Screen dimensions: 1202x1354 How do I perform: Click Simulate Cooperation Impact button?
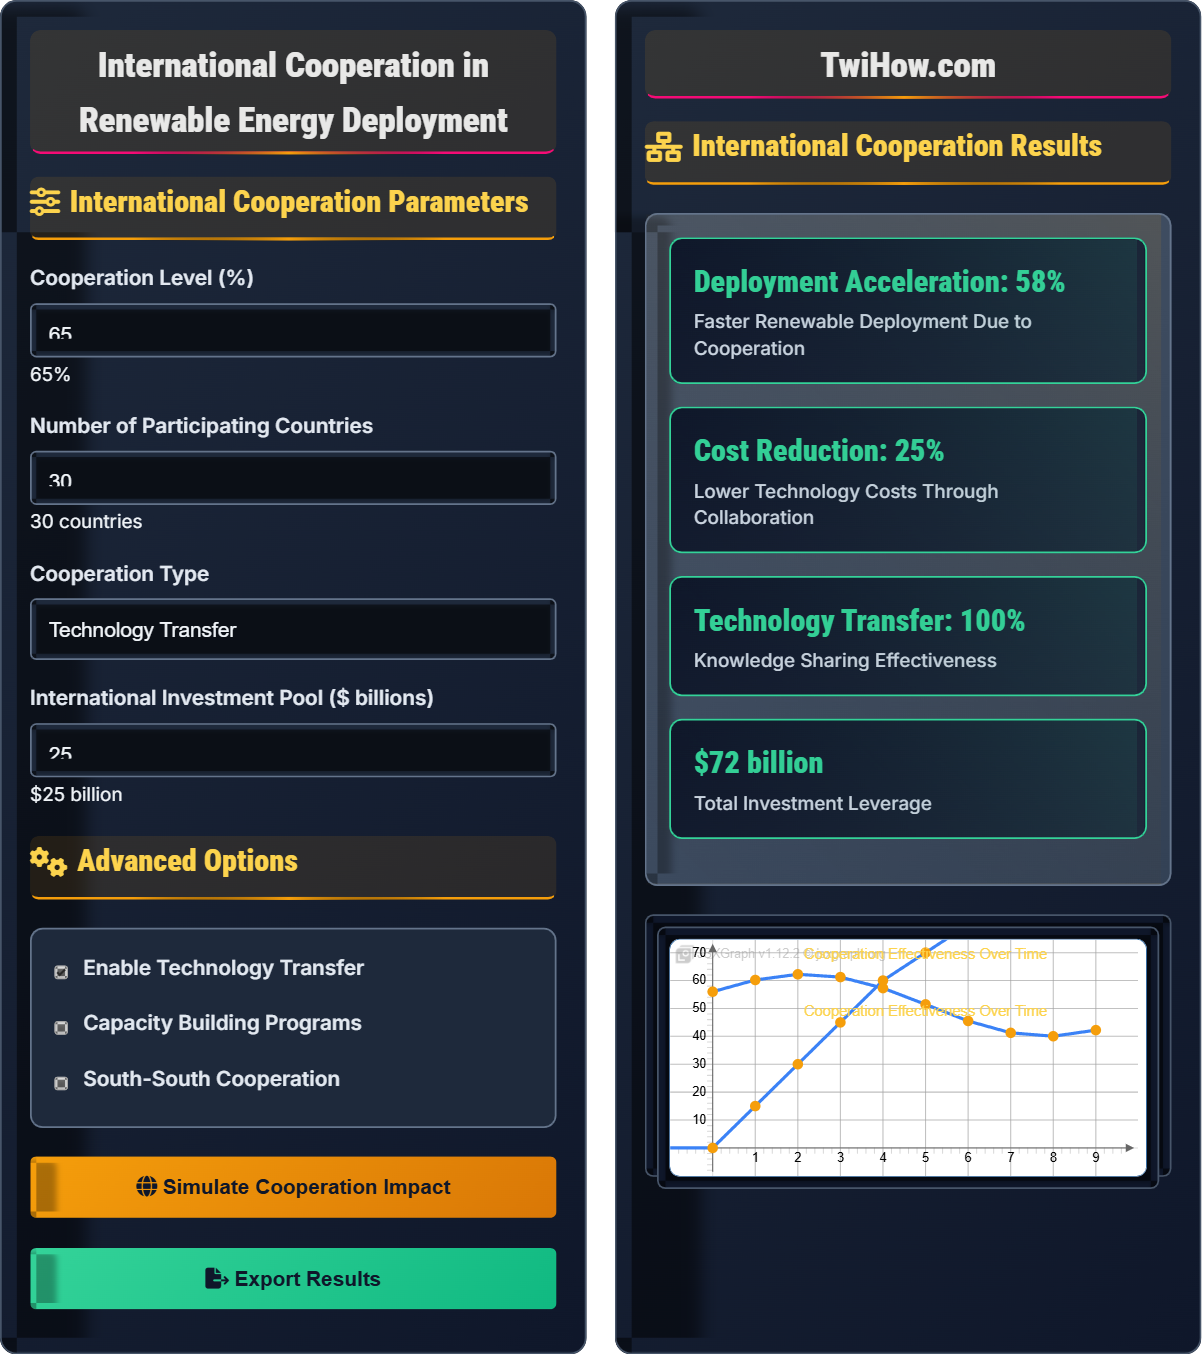tap(293, 1187)
